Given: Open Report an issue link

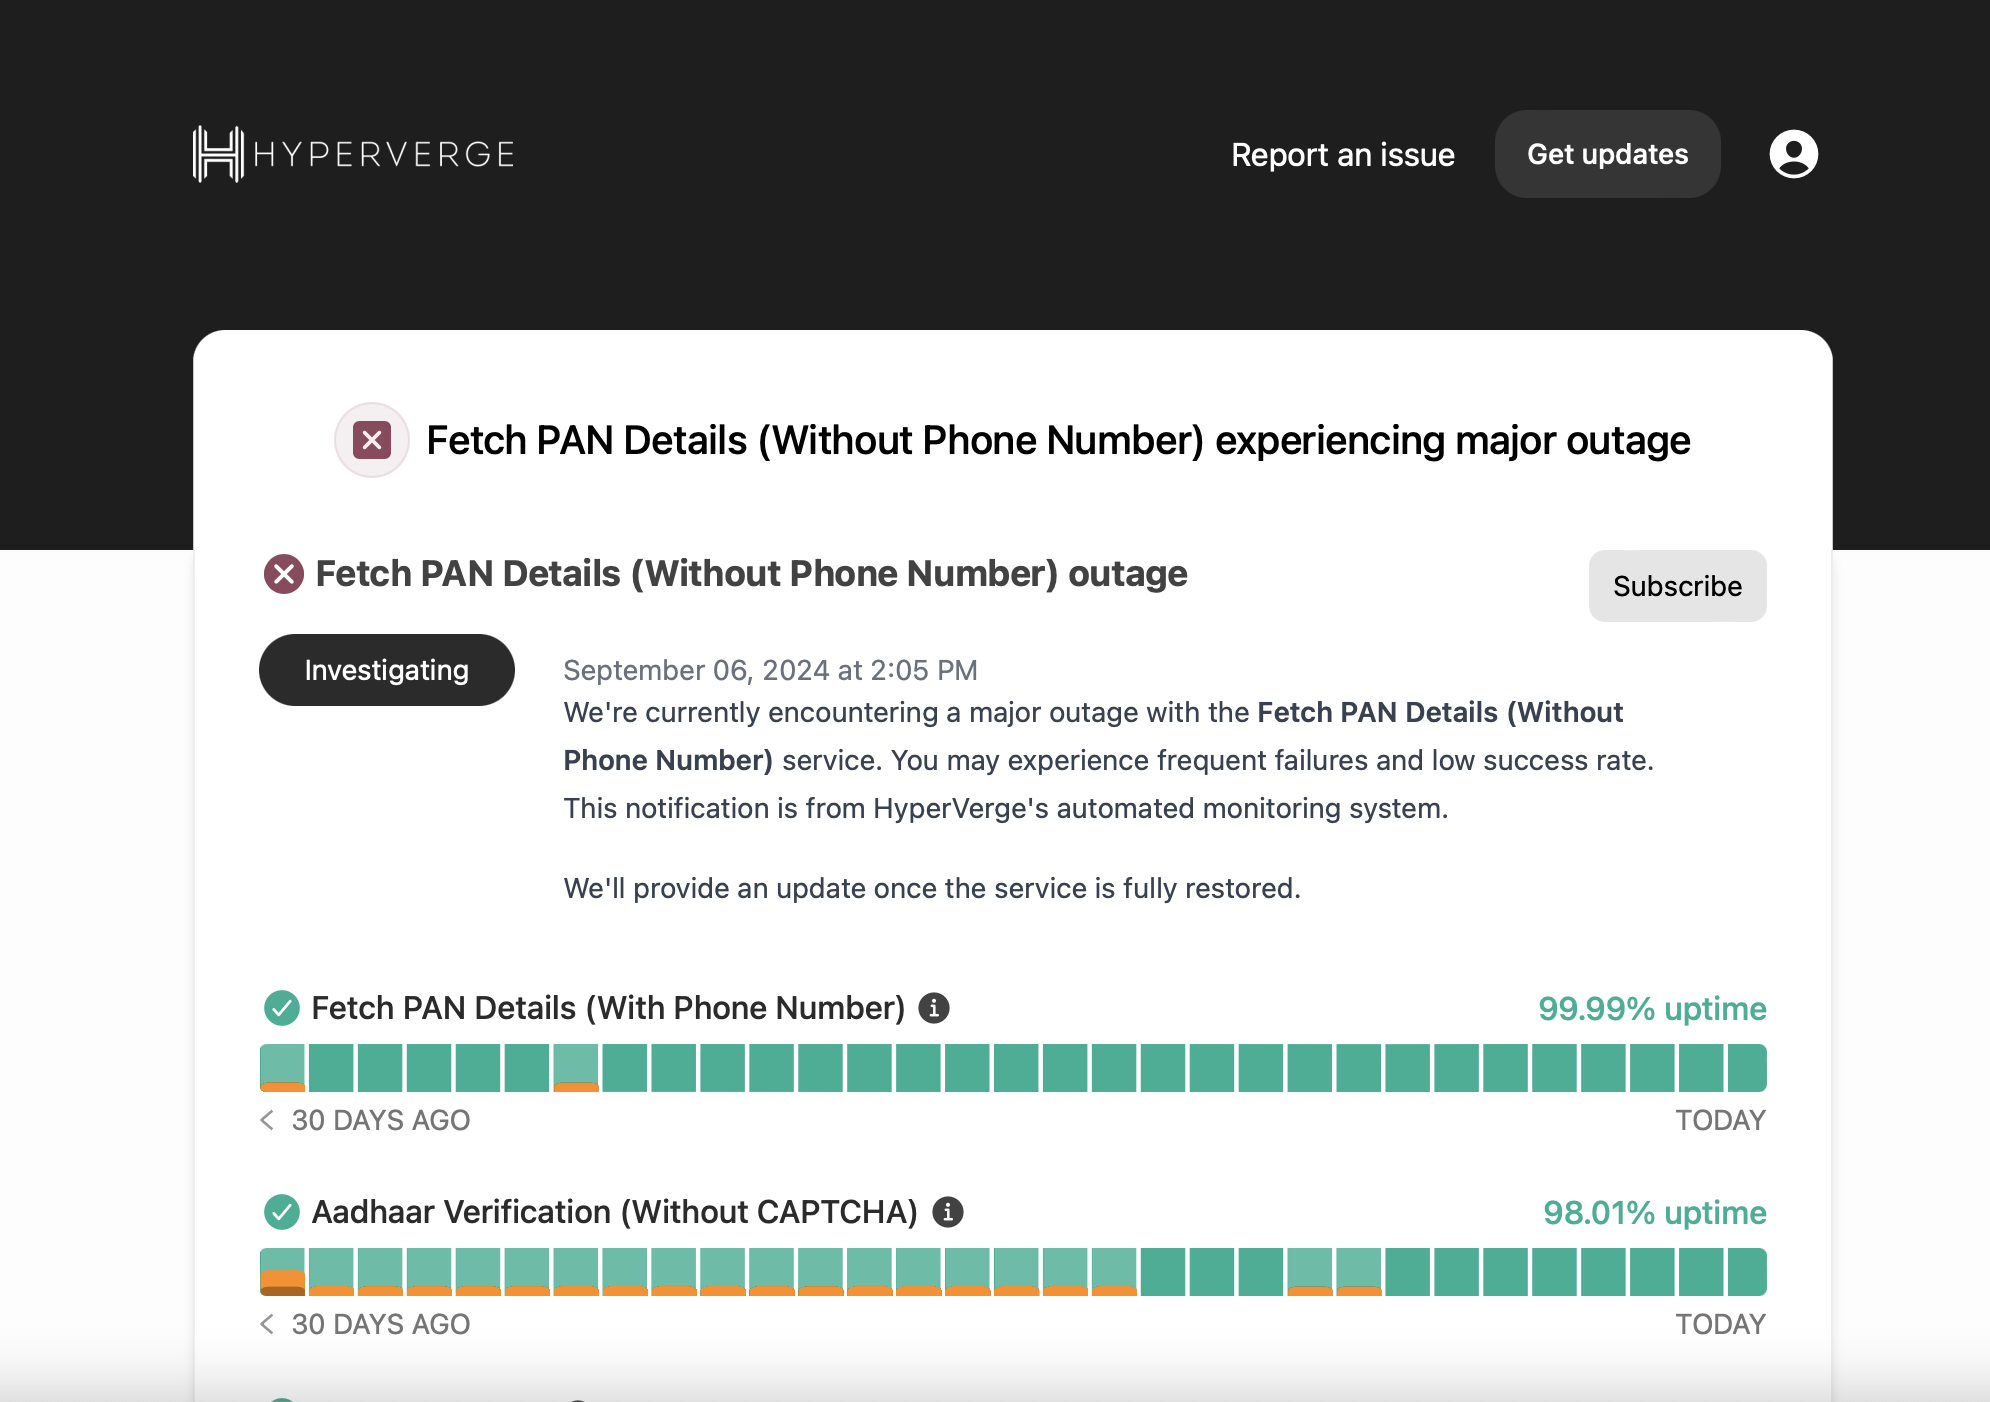Looking at the screenshot, I should [1342, 155].
